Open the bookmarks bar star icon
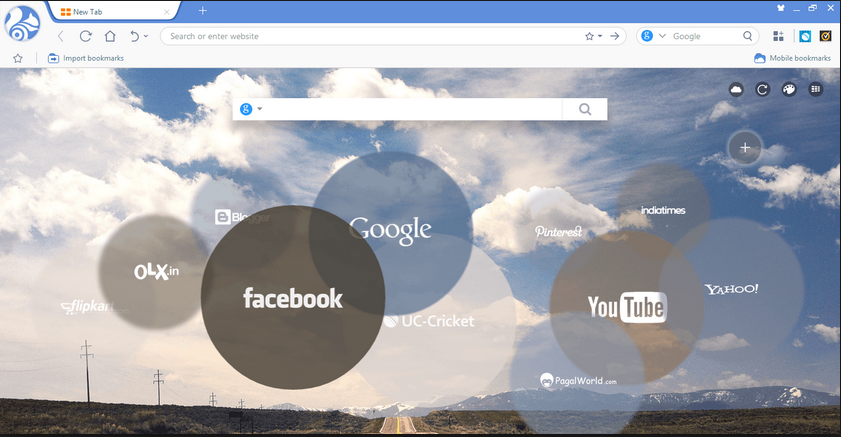This screenshot has width=841, height=437. (x=18, y=58)
